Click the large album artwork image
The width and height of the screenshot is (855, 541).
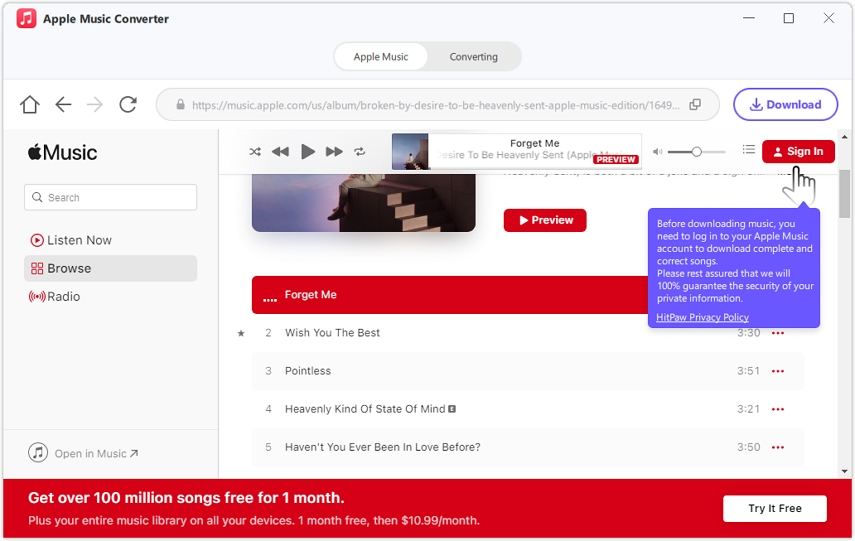tap(364, 203)
